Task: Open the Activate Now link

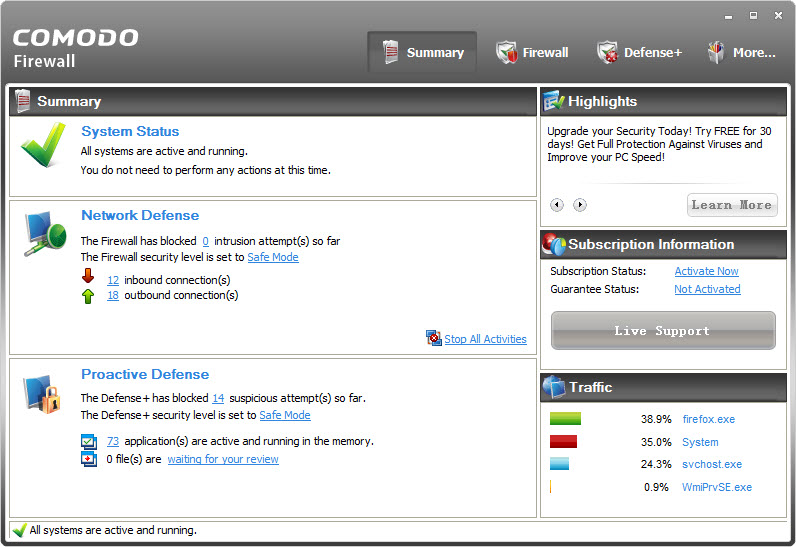Action: point(706,271)
